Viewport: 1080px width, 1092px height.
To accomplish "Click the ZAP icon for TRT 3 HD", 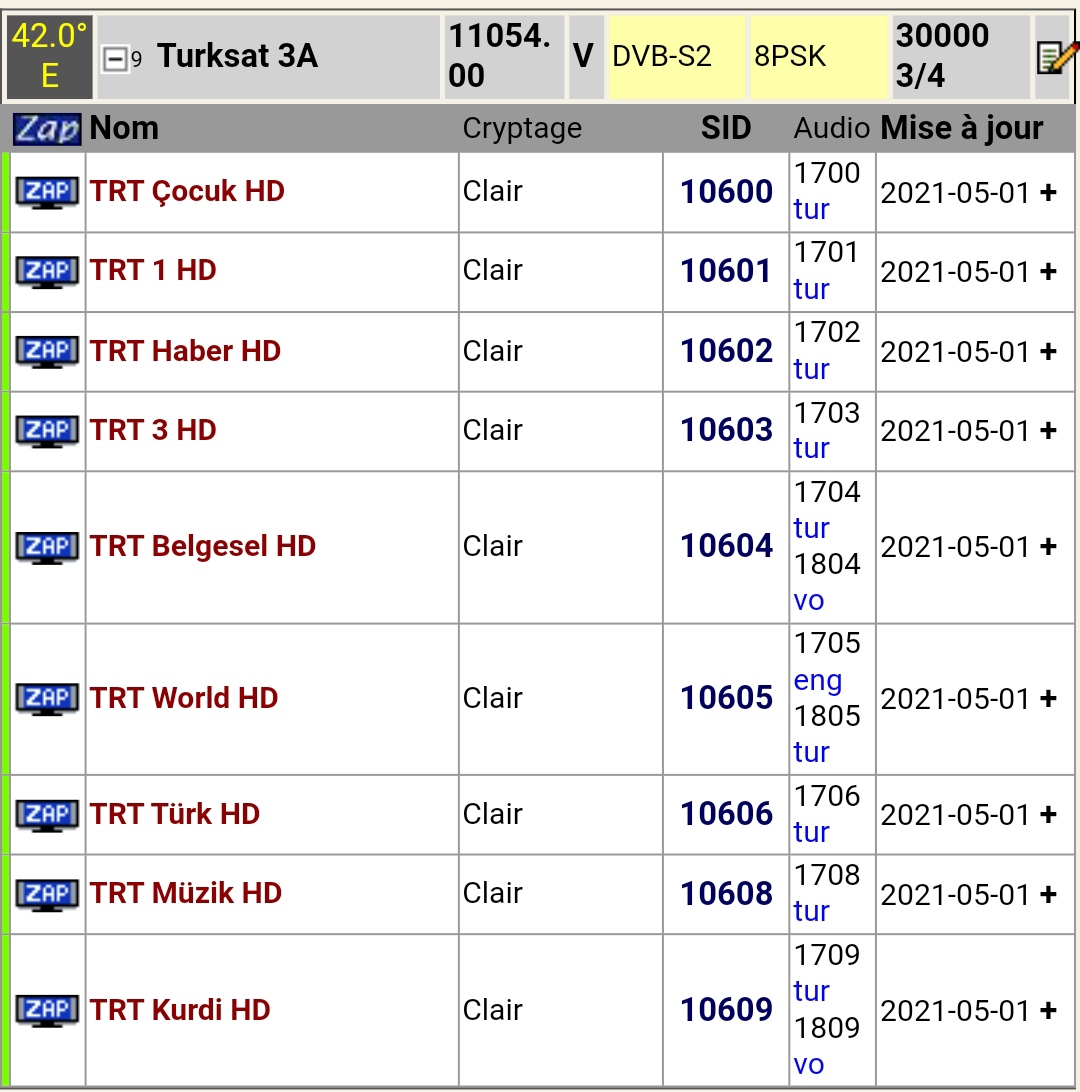I will 47,431.
